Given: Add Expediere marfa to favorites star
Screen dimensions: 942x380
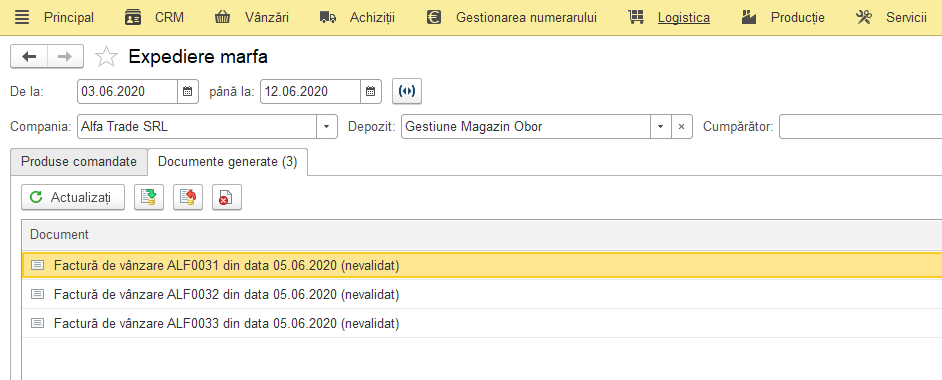Looking at the screenshot, I should [106, 56].
